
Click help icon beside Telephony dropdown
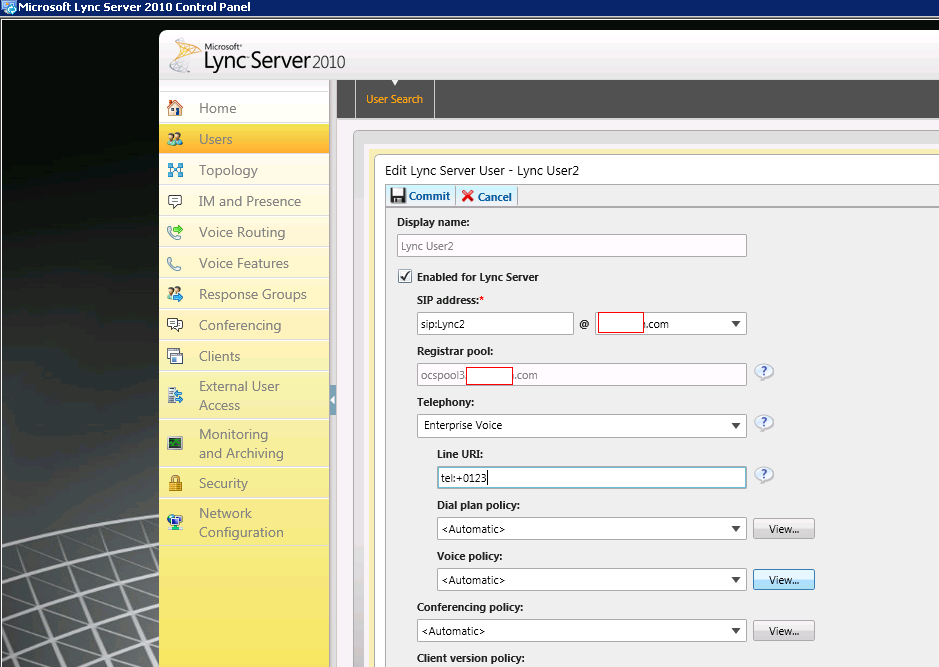click(764, 424)
